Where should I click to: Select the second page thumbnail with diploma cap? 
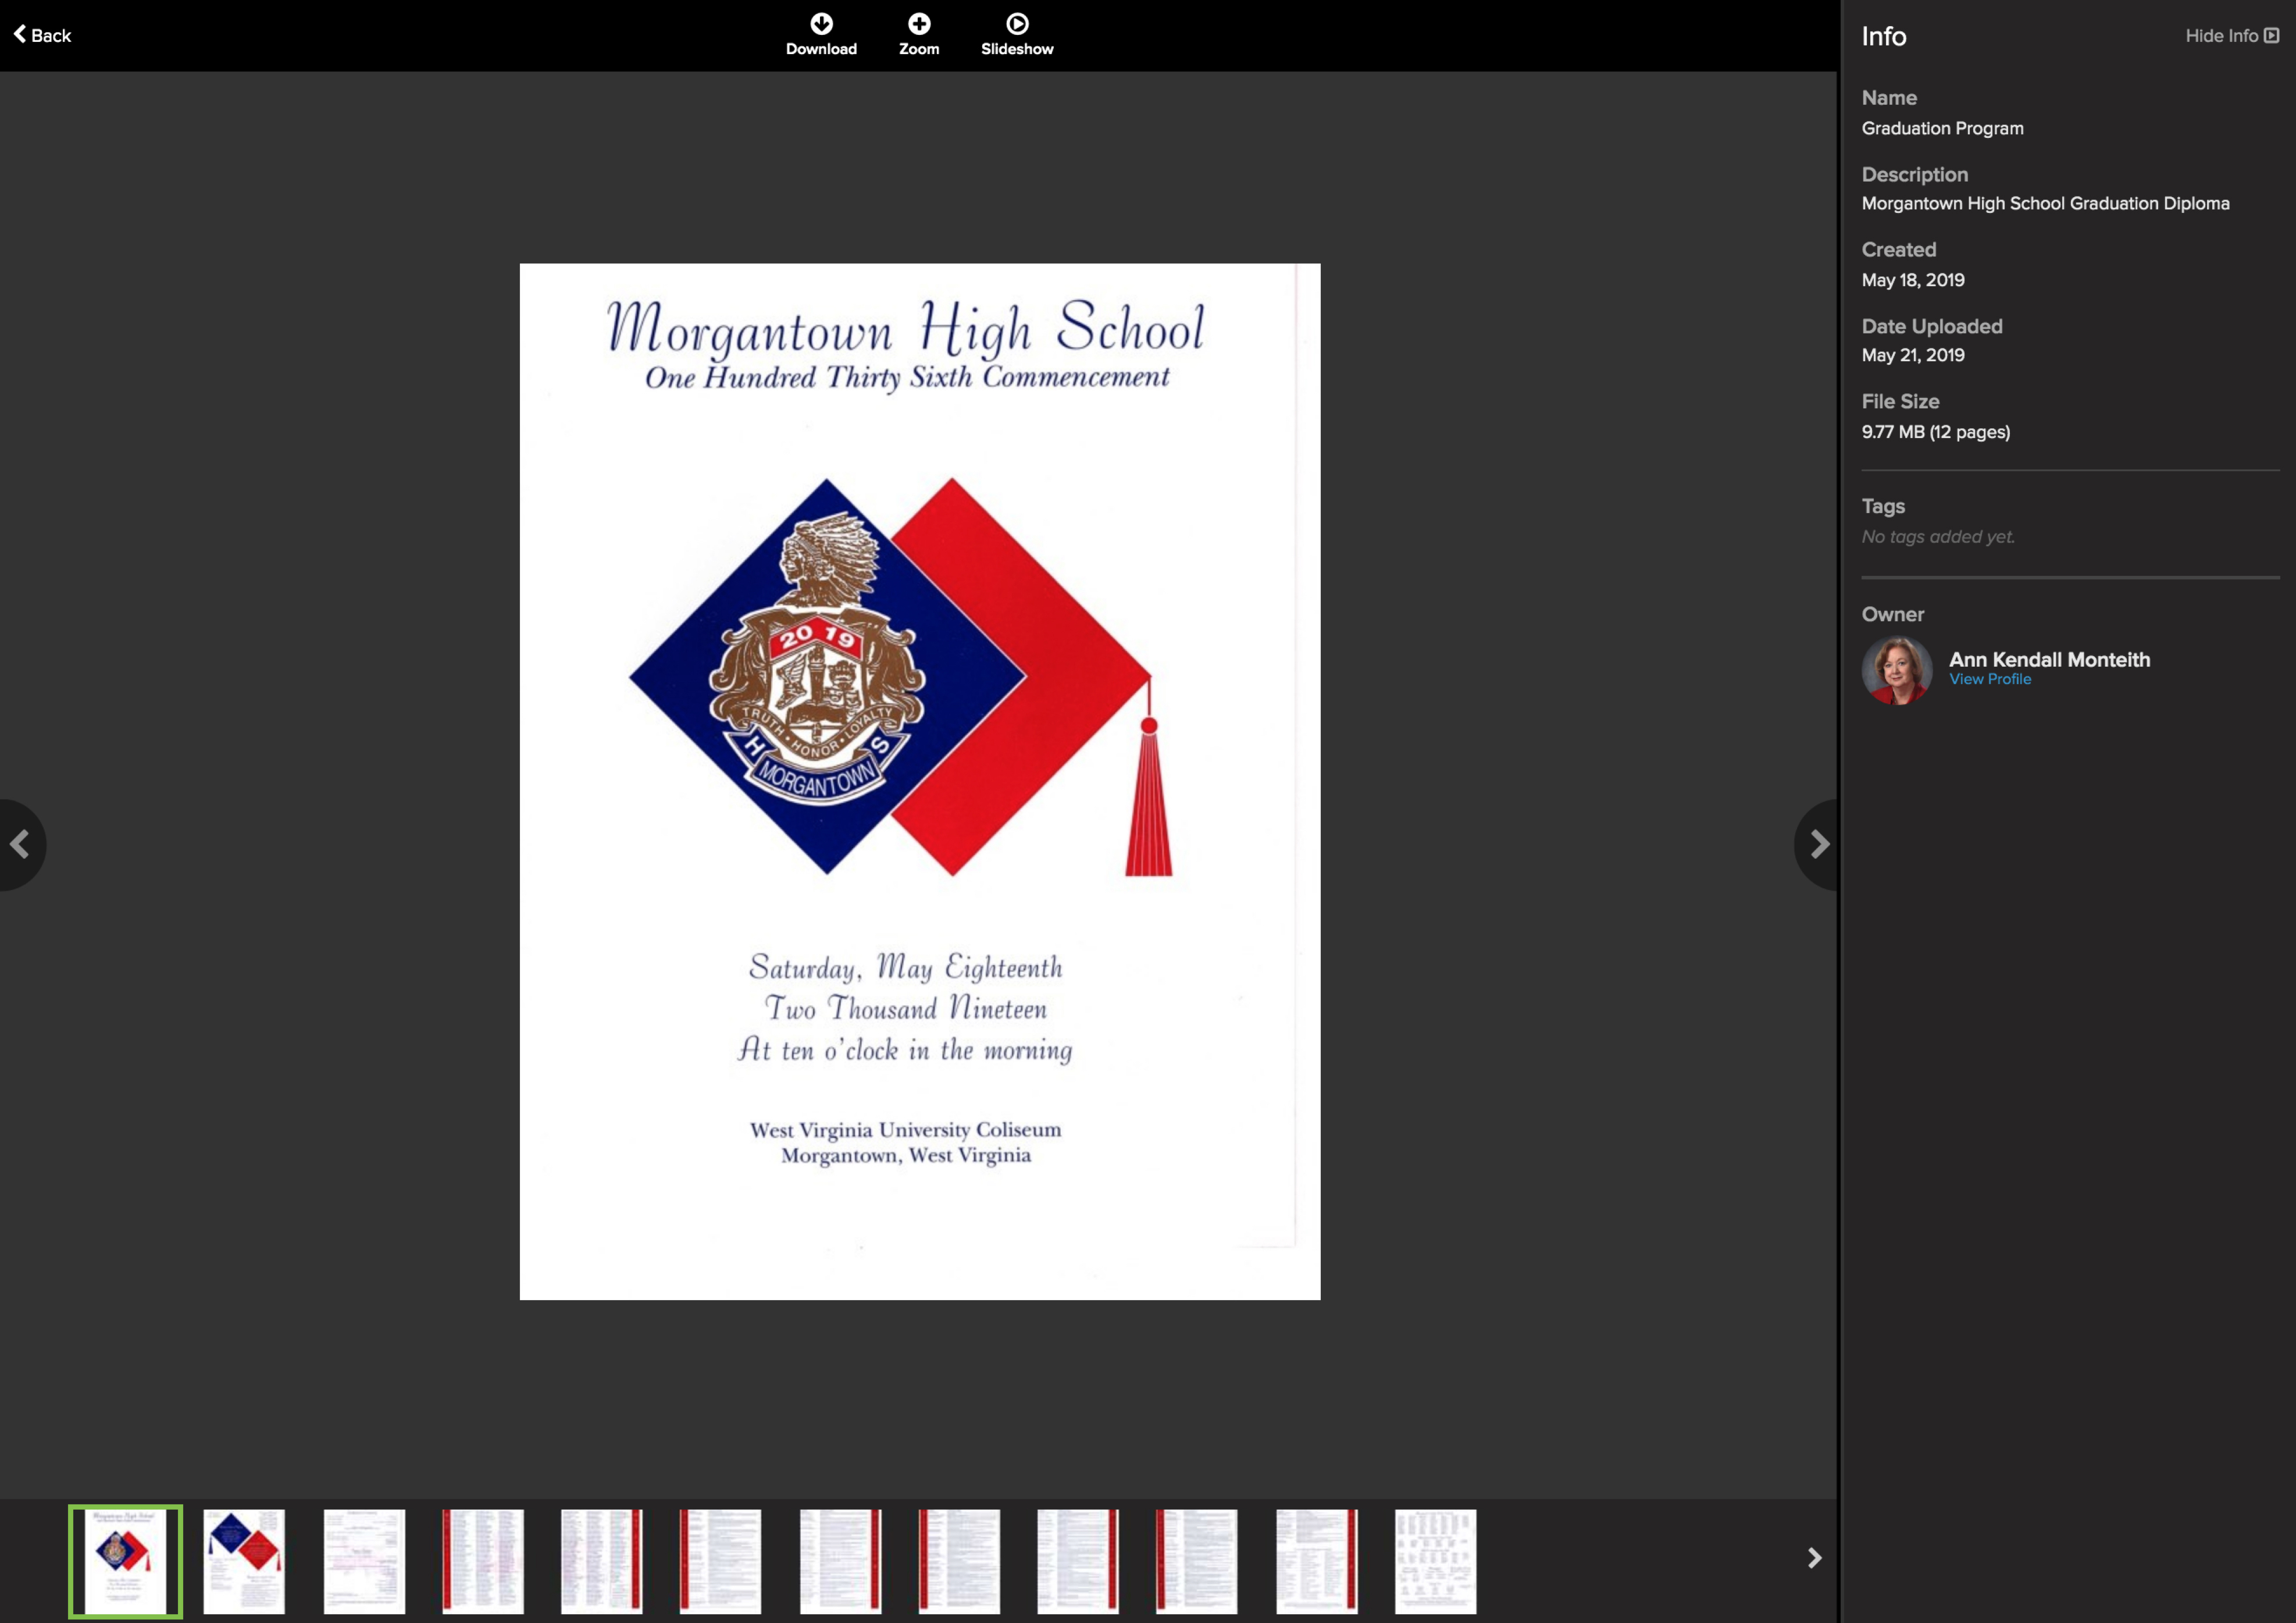click(x=244, y=1561)
